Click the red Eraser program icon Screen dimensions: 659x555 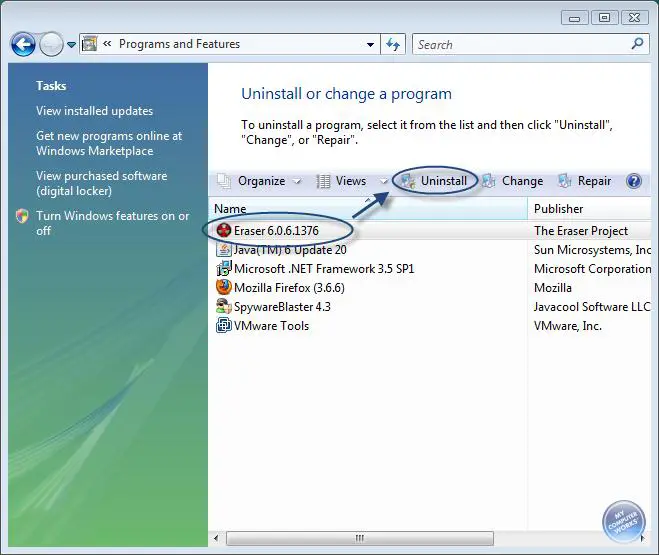[x=224, y=230]
